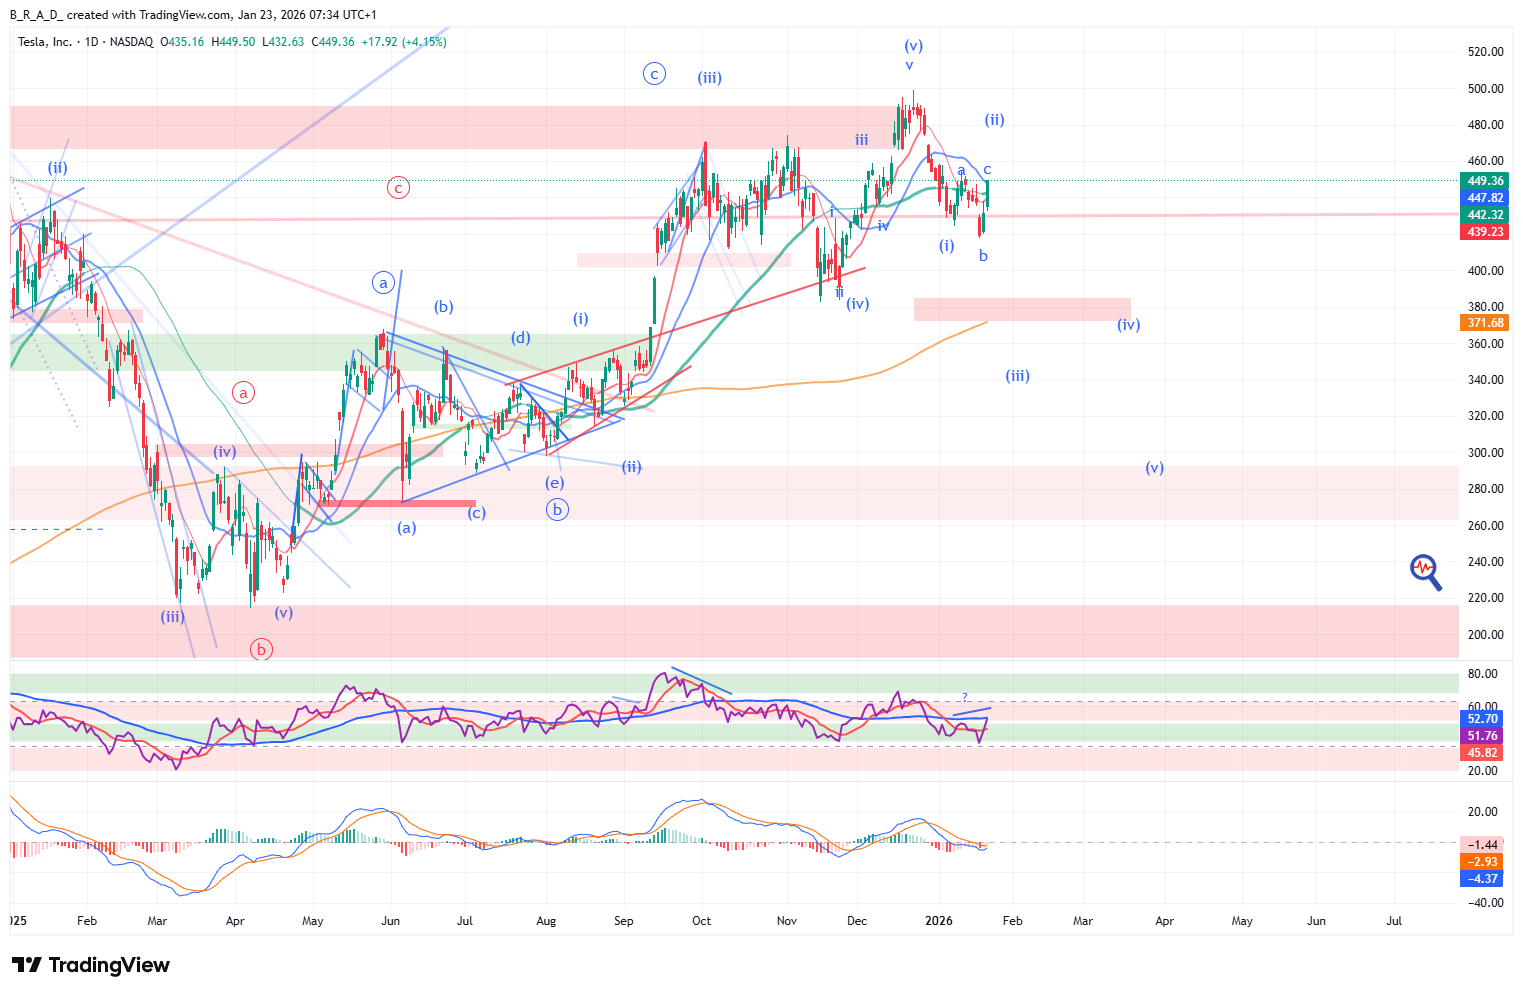
Task: Select the blue circled 'b' wave label
Action: pos(557,510)
